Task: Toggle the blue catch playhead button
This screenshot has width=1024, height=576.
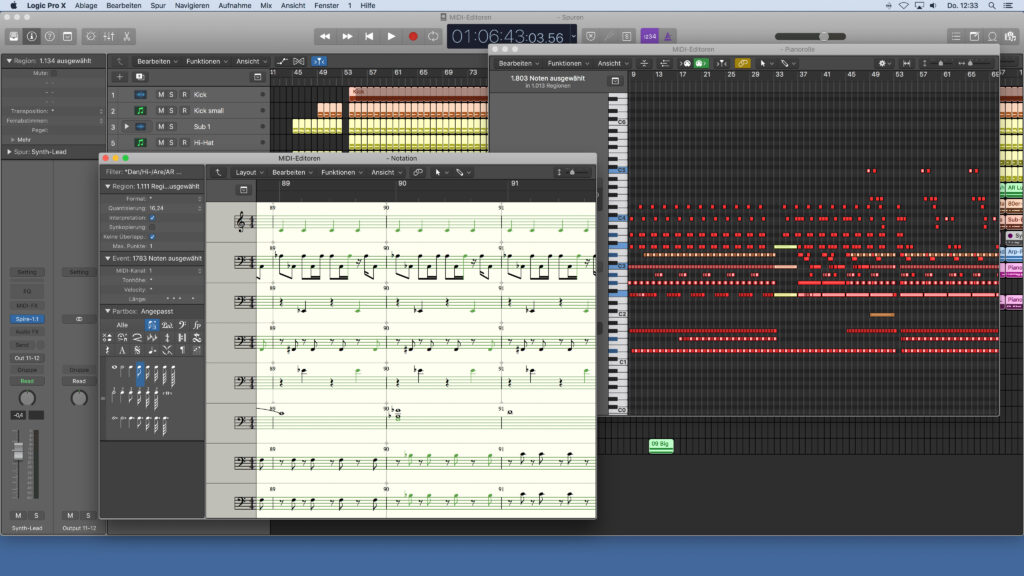Action: [319, 61]
